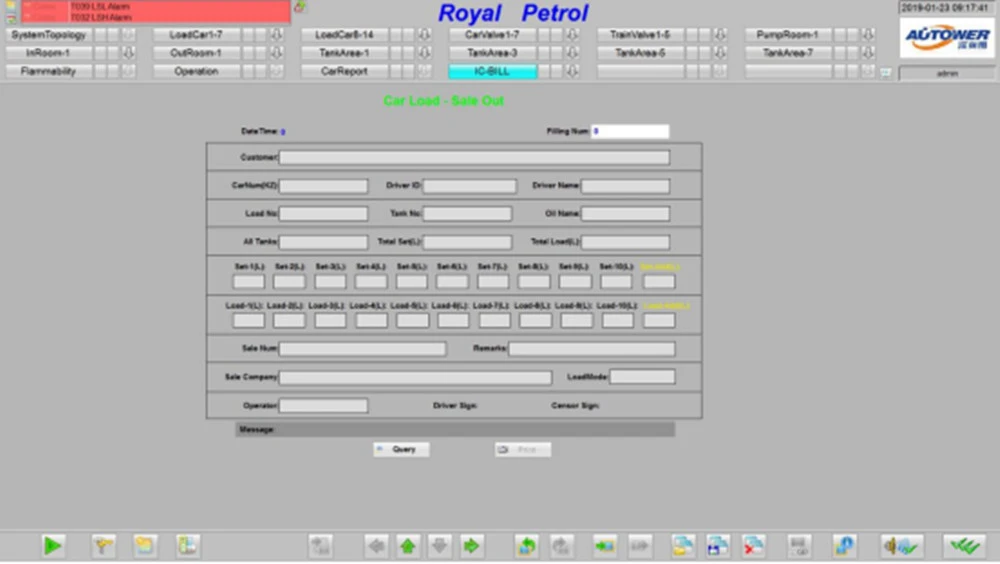Click the red X delete file icon
The width and height of the screenshot is (1000, 564).
point(754,546)
